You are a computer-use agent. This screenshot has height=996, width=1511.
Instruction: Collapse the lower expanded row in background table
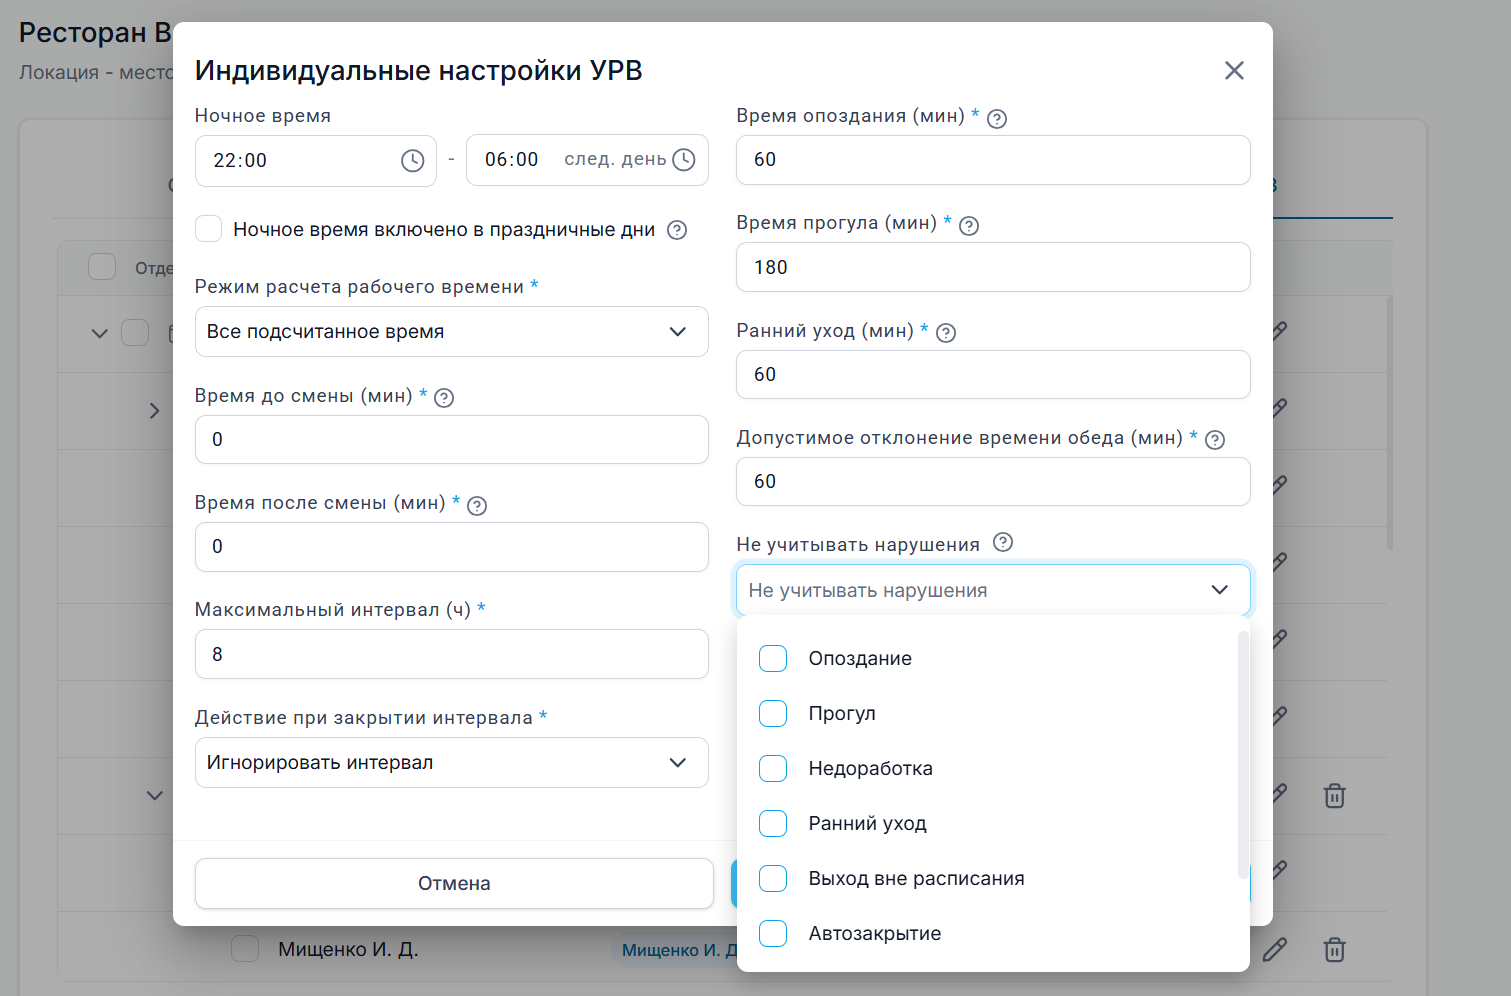tap(154, 796)
